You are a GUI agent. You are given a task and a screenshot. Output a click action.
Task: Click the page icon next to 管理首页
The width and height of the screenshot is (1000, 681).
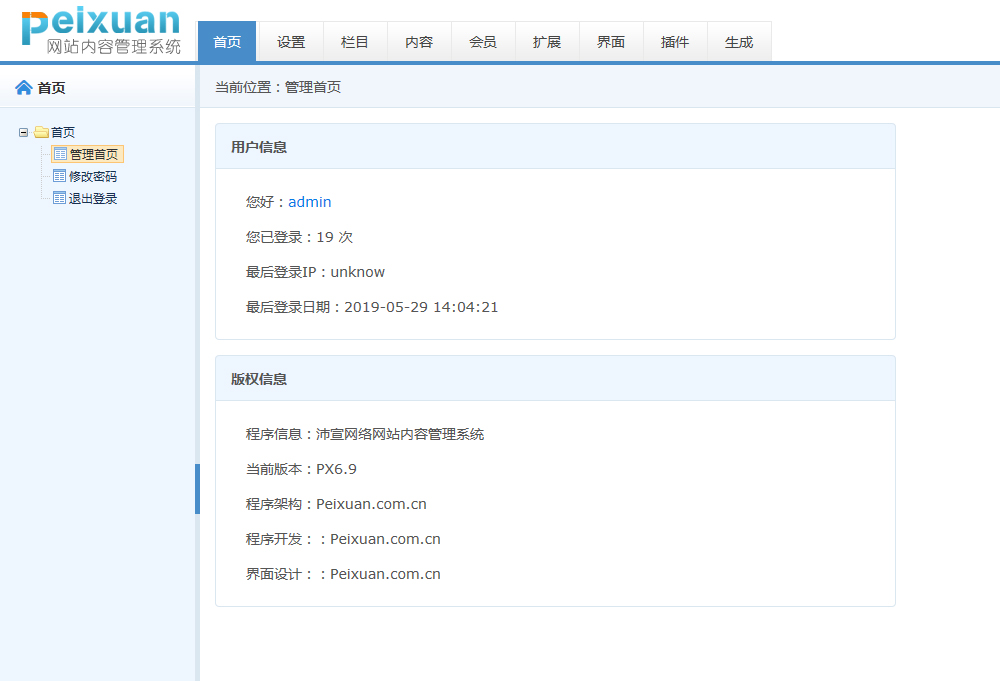(x=60, y=154)
